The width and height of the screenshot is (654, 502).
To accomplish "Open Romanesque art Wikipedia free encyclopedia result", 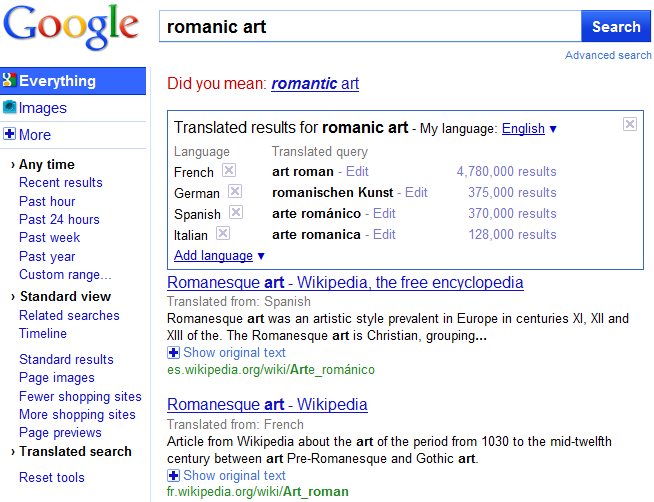I will coord(345,283).
